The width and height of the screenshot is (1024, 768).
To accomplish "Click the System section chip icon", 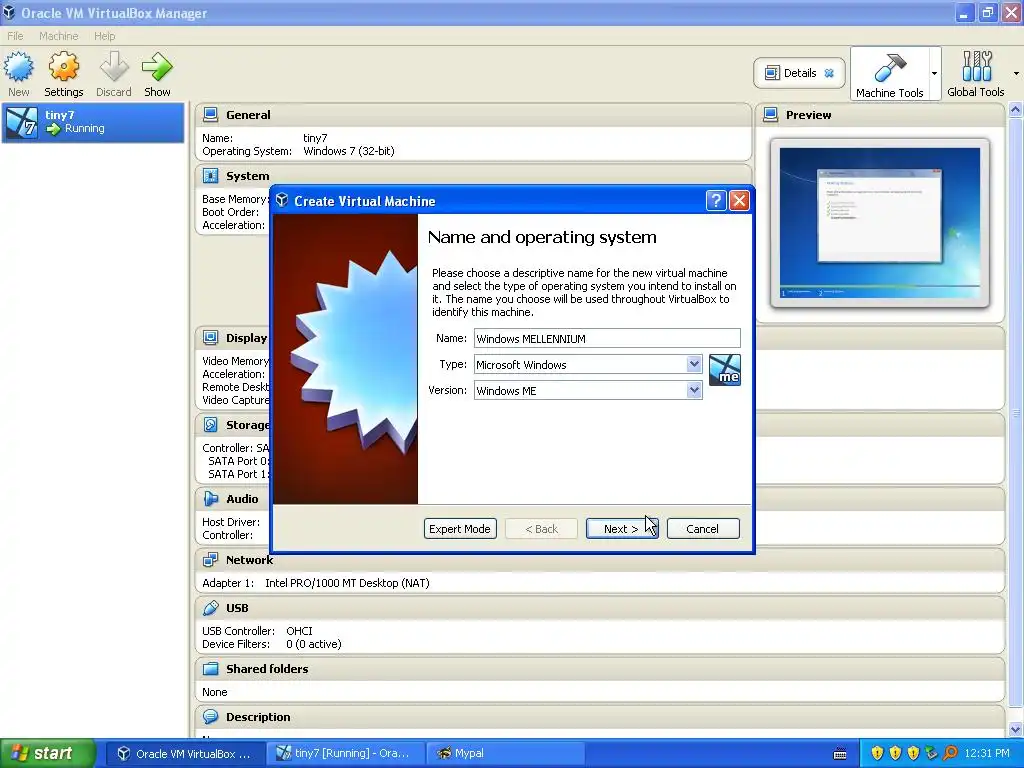I will (x=210, y=176).
